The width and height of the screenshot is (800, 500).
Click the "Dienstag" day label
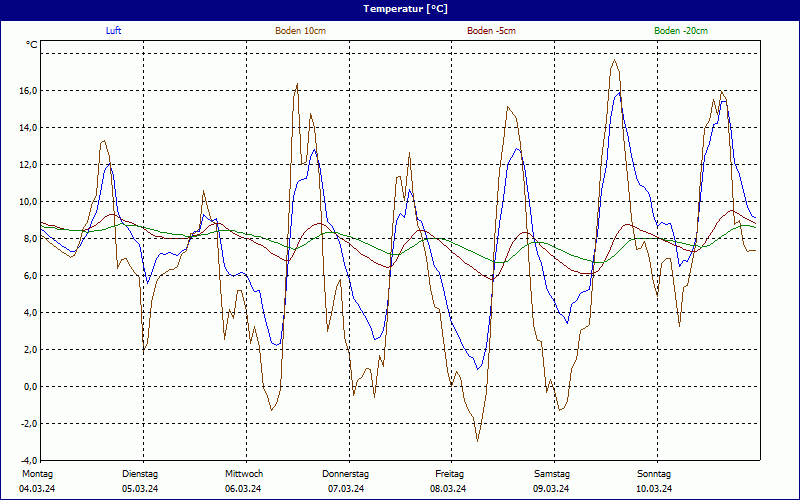pos(140,474)
